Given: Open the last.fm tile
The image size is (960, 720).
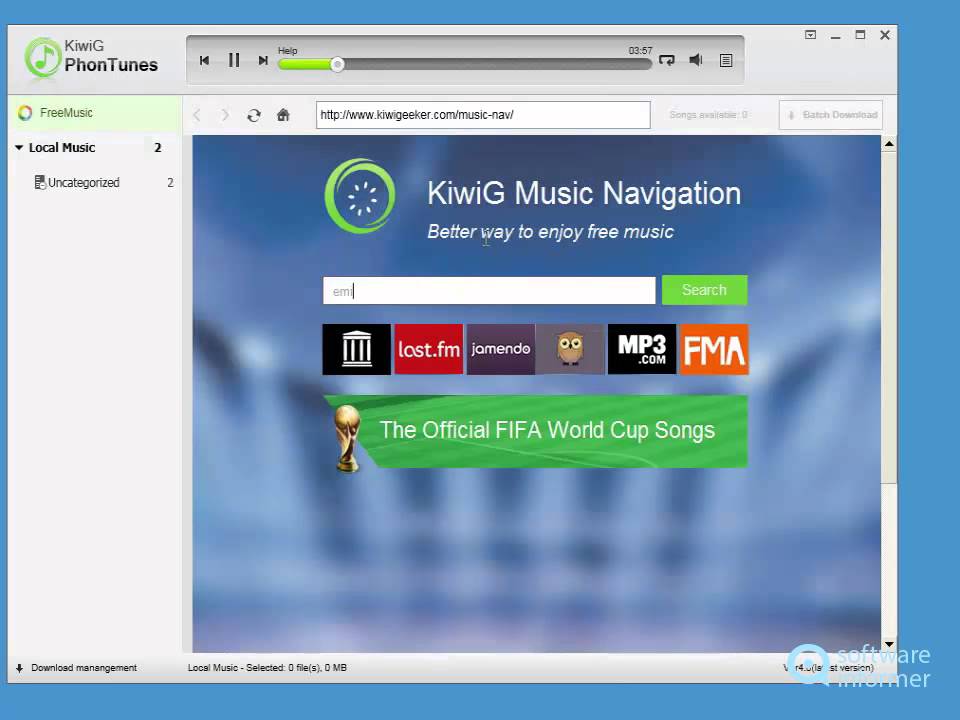Looking at the screenshot, I should click(x=429, y=349).
